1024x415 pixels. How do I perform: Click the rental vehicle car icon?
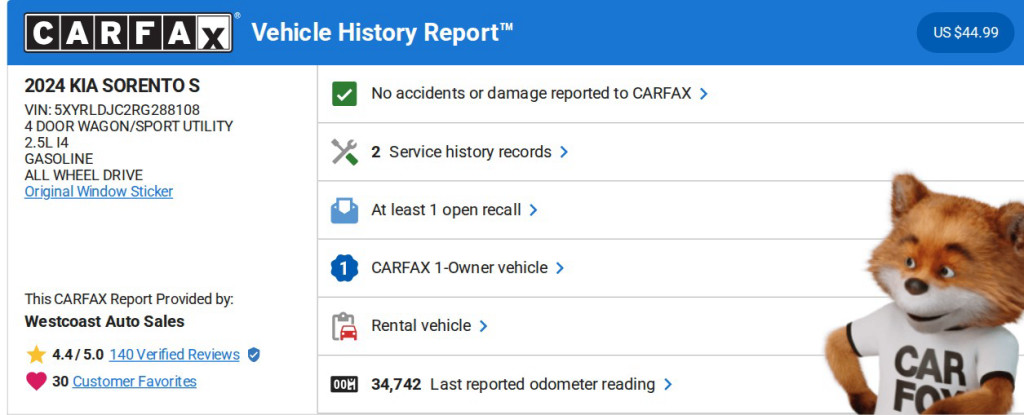[x=344, y=326]
